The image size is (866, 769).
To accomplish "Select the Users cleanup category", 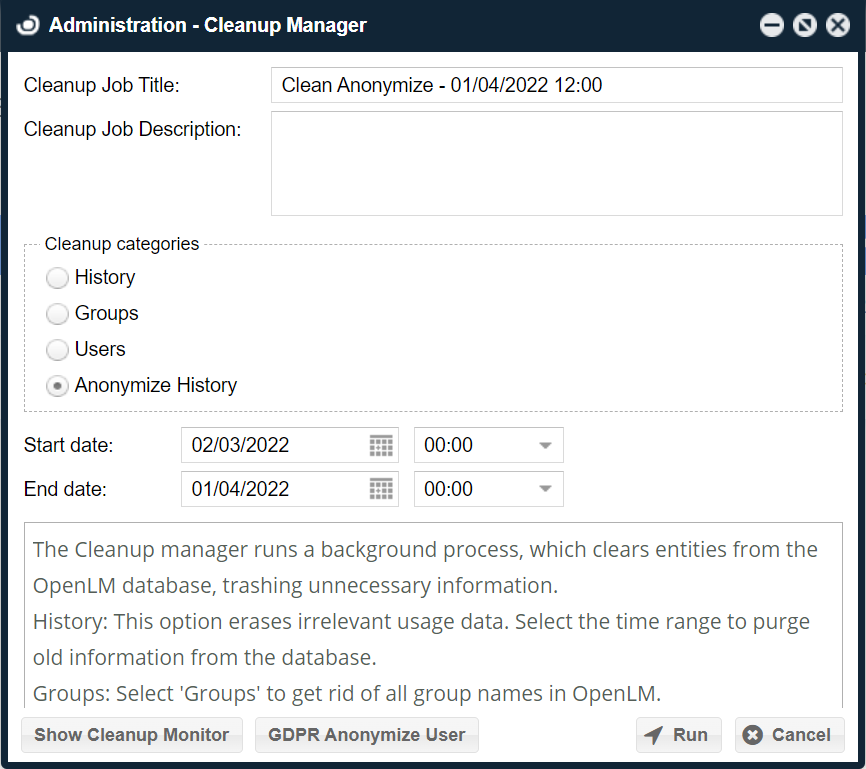I will coord(58,350).
